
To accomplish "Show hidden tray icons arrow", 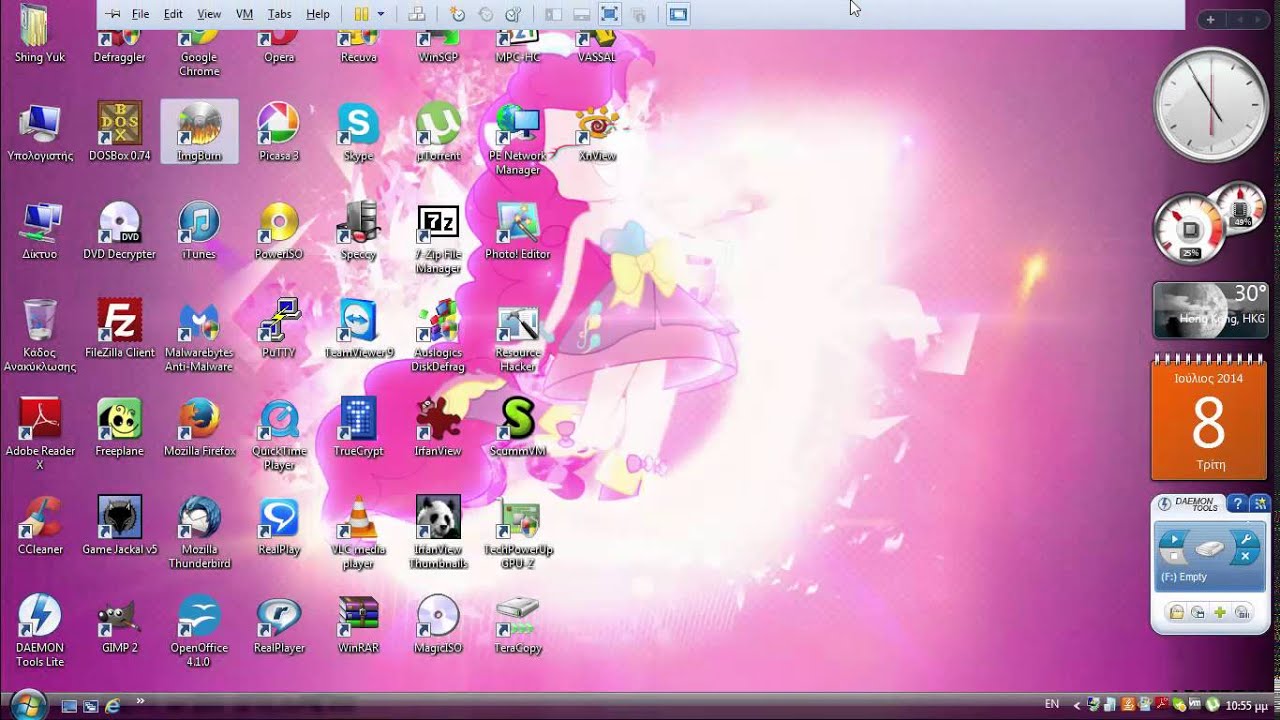I will pyautogui.click(x=1076, y=705).
